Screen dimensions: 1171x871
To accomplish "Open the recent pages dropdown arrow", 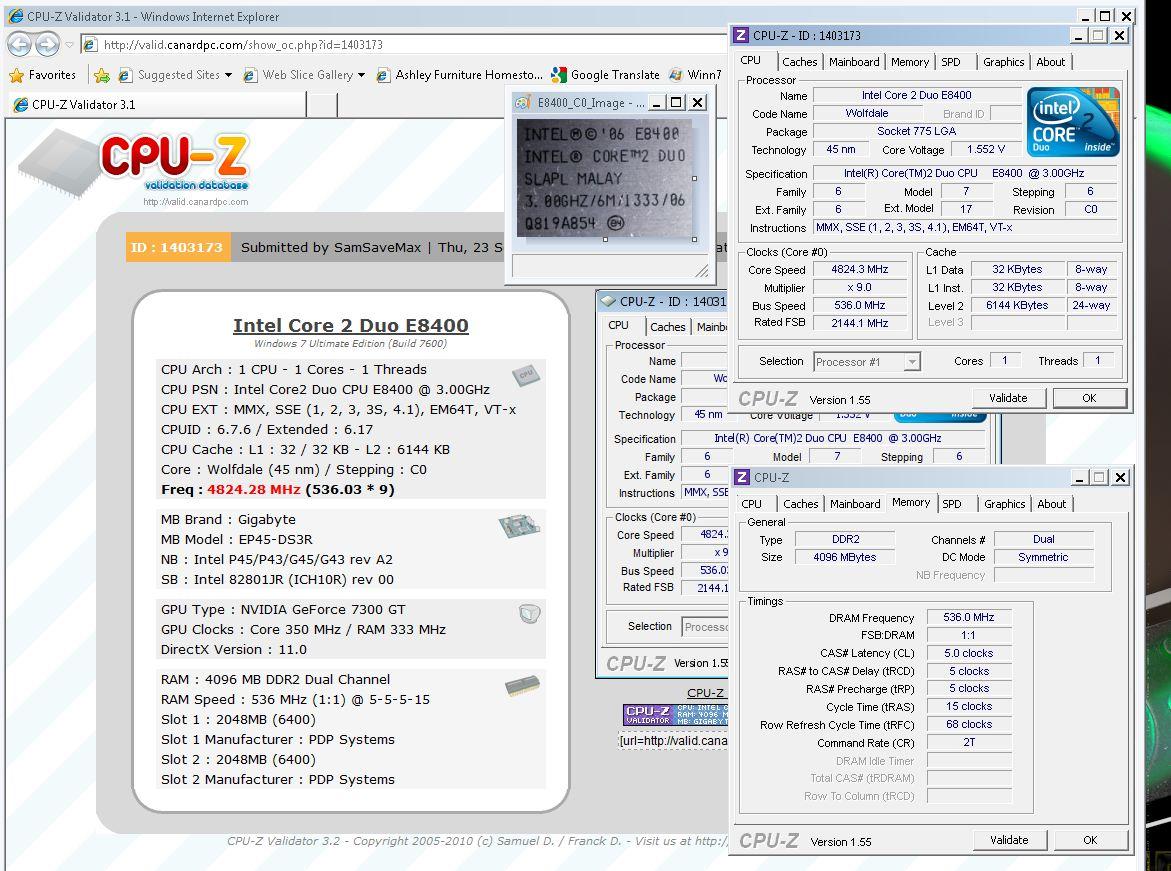I will click(x=69, y=45).
